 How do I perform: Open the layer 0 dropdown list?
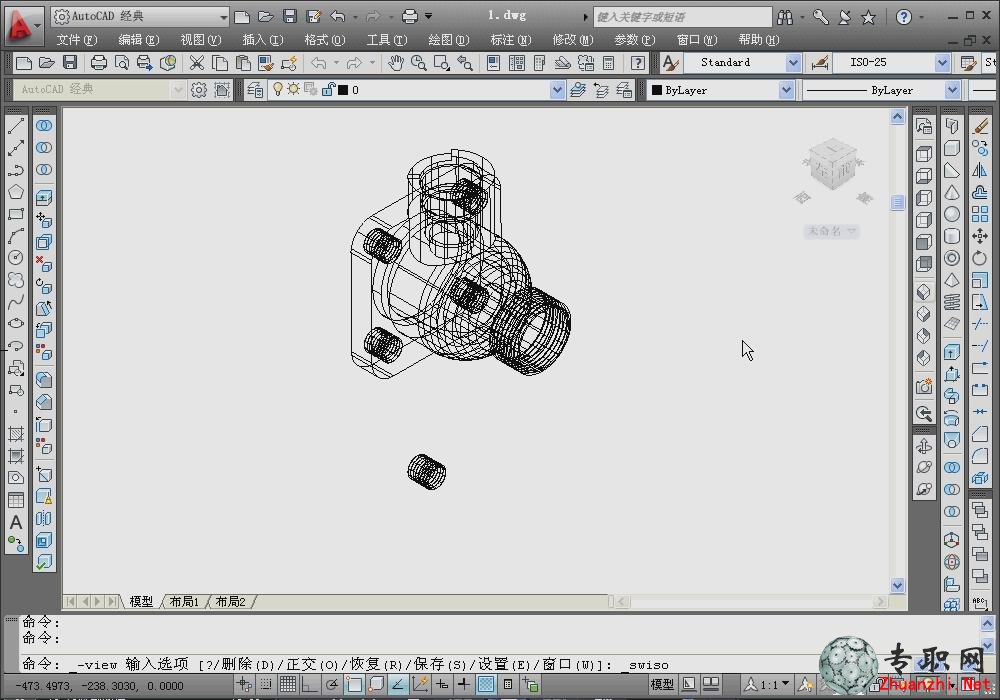pos(557,90)
